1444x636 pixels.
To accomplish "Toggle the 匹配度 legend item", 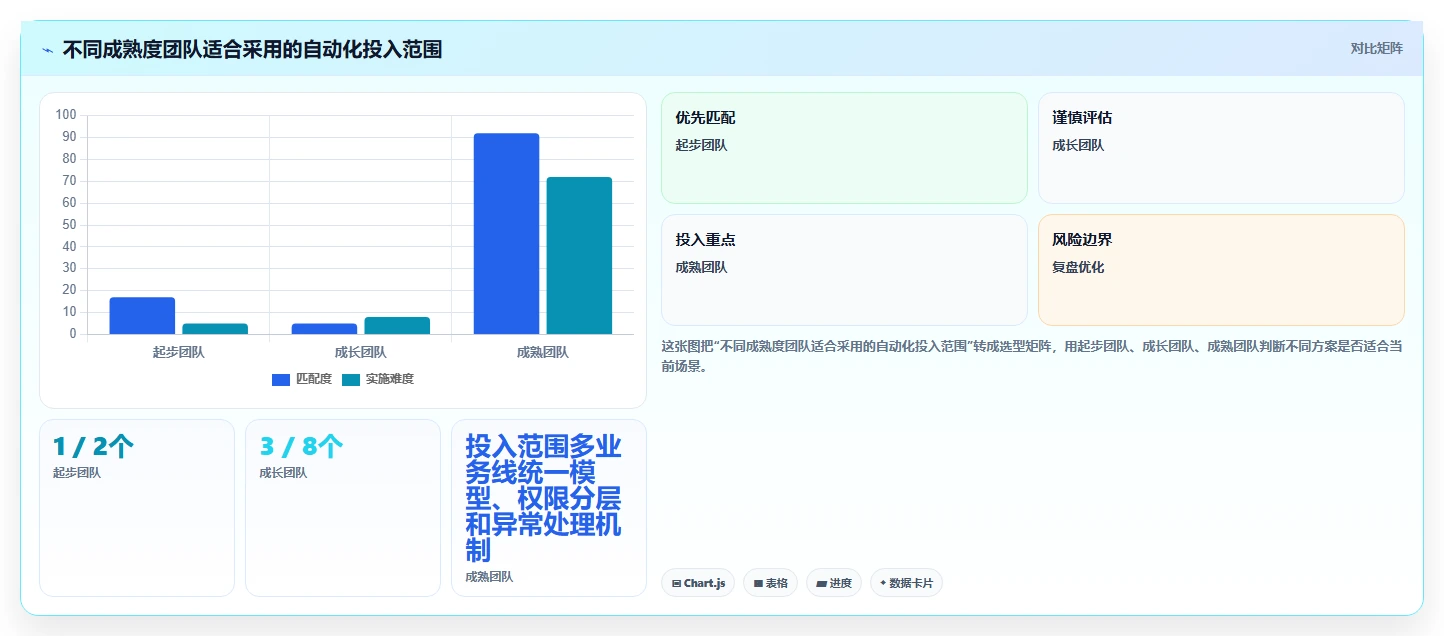I will pyautogui.click(x=302, y=379).
